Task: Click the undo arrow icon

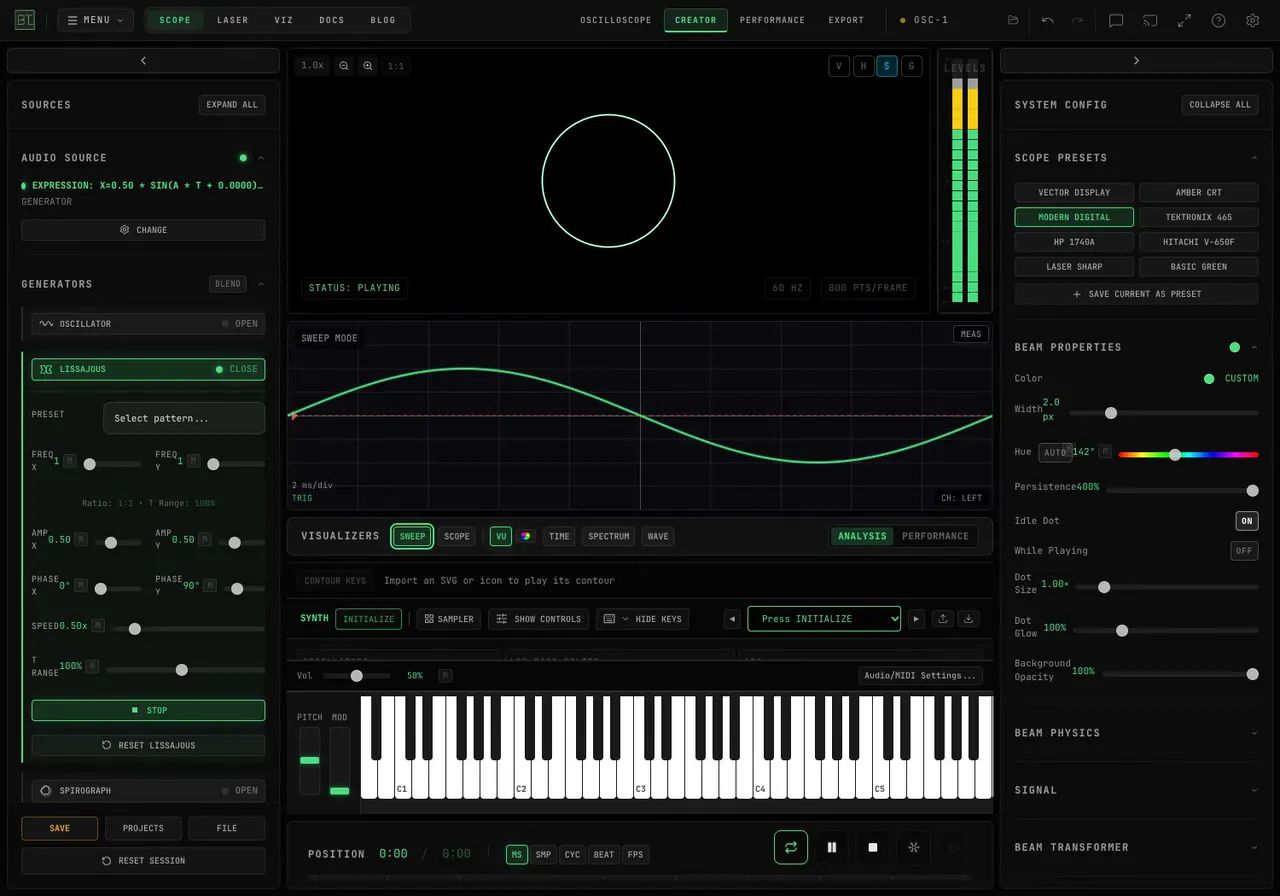Action: coord(1048,20)
